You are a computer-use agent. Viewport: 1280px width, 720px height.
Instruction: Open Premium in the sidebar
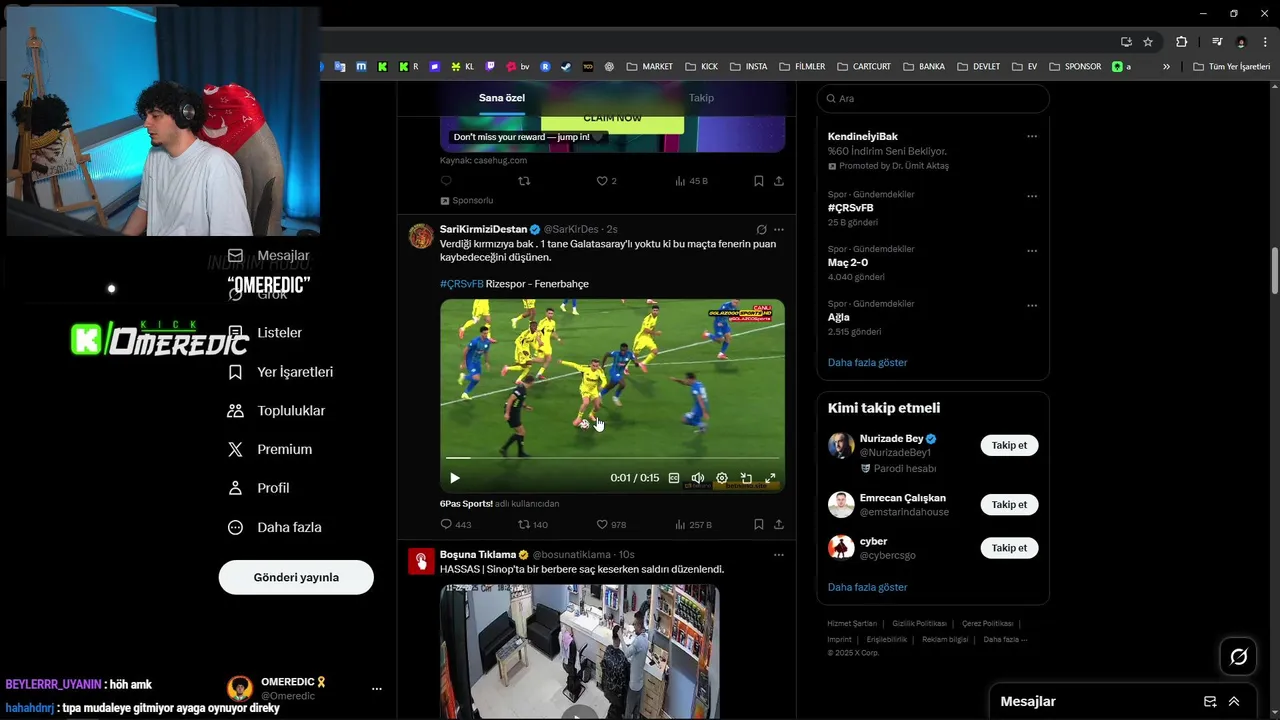coord(270,450)
